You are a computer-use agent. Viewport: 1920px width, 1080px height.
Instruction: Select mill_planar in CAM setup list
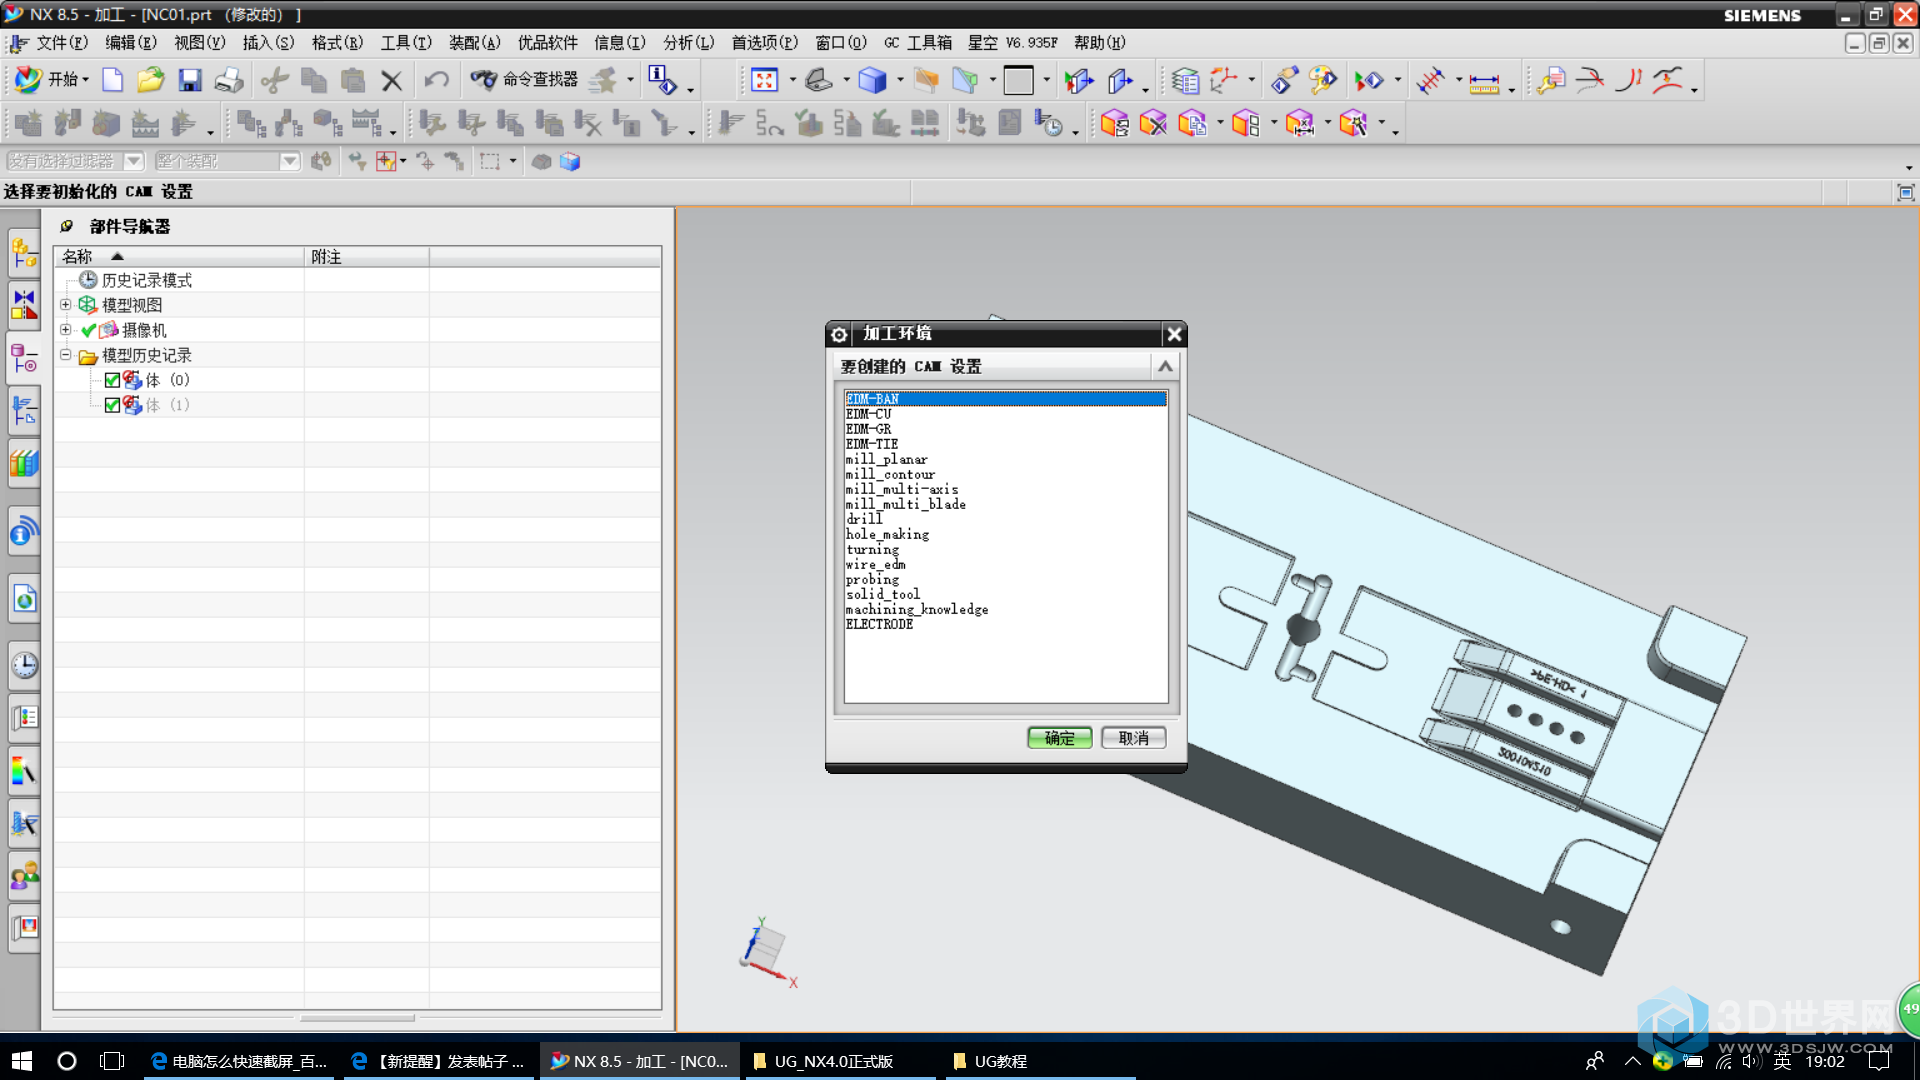[1005, 459]
